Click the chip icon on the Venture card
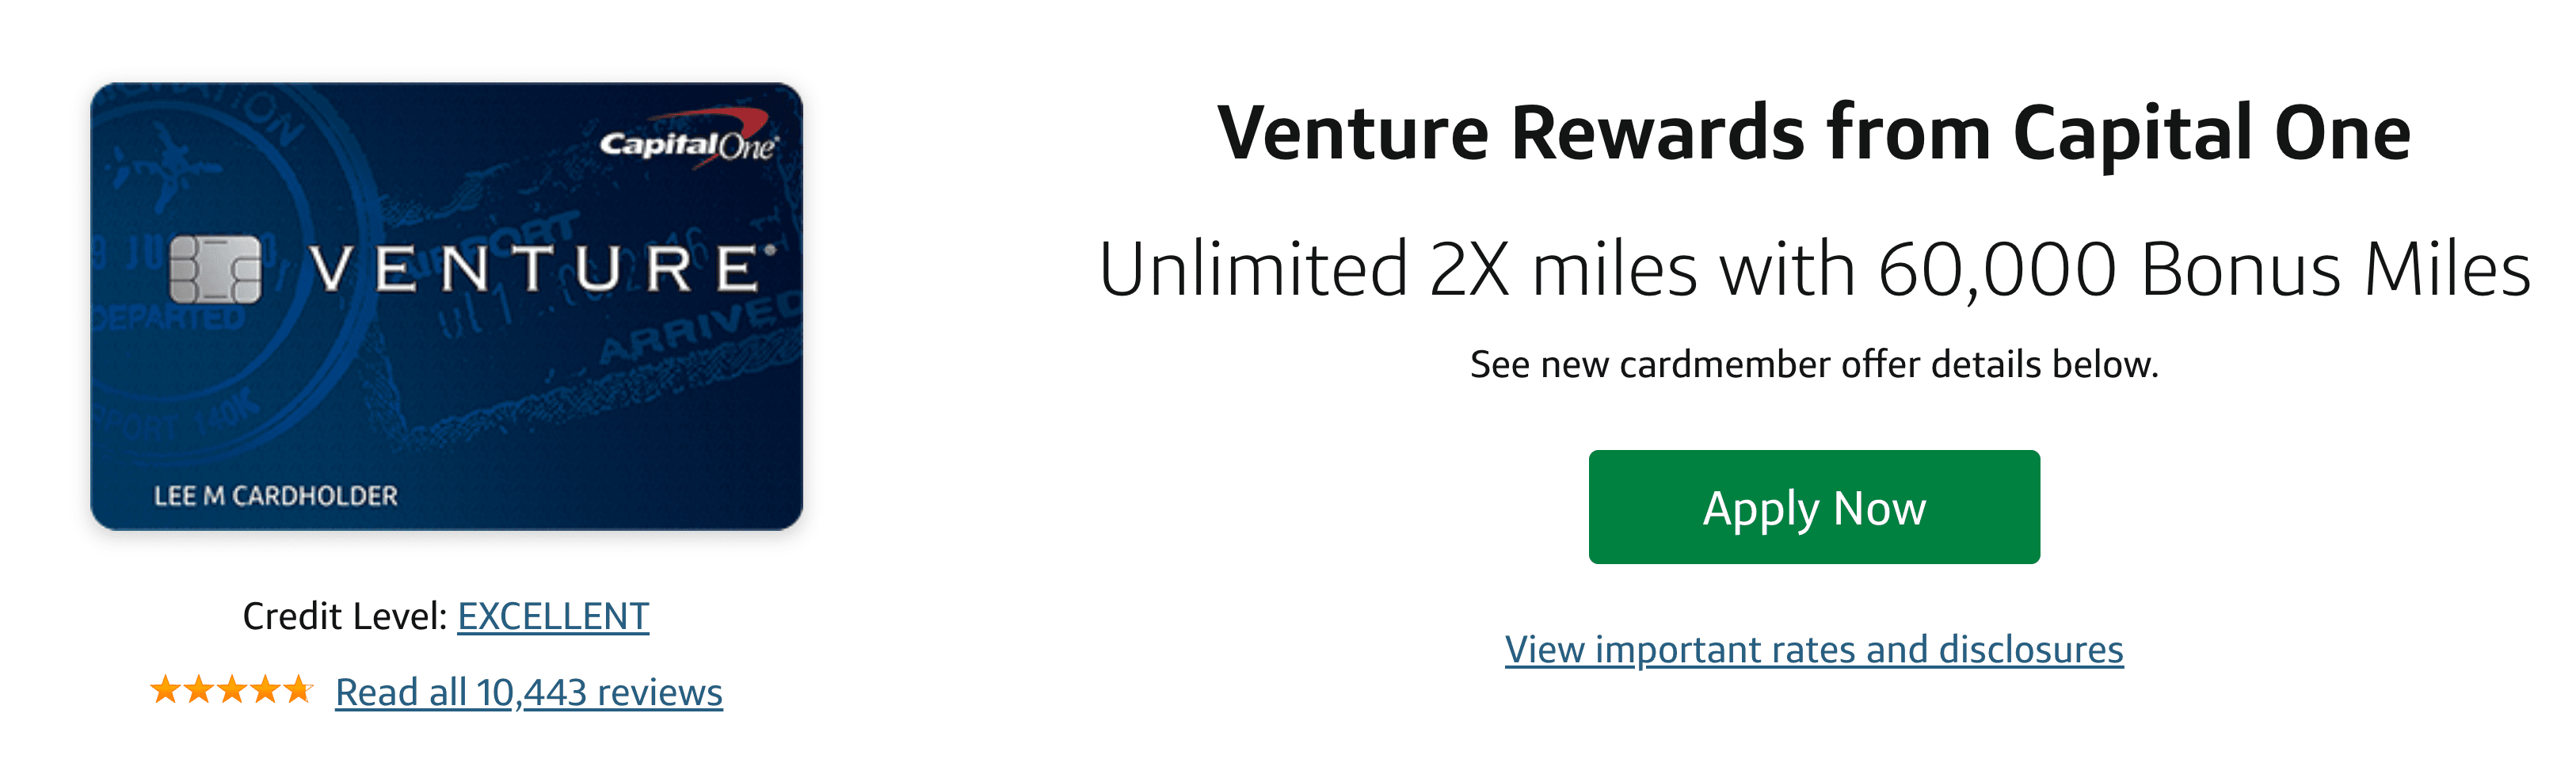 pyautogui.click(x=215, y=269)
